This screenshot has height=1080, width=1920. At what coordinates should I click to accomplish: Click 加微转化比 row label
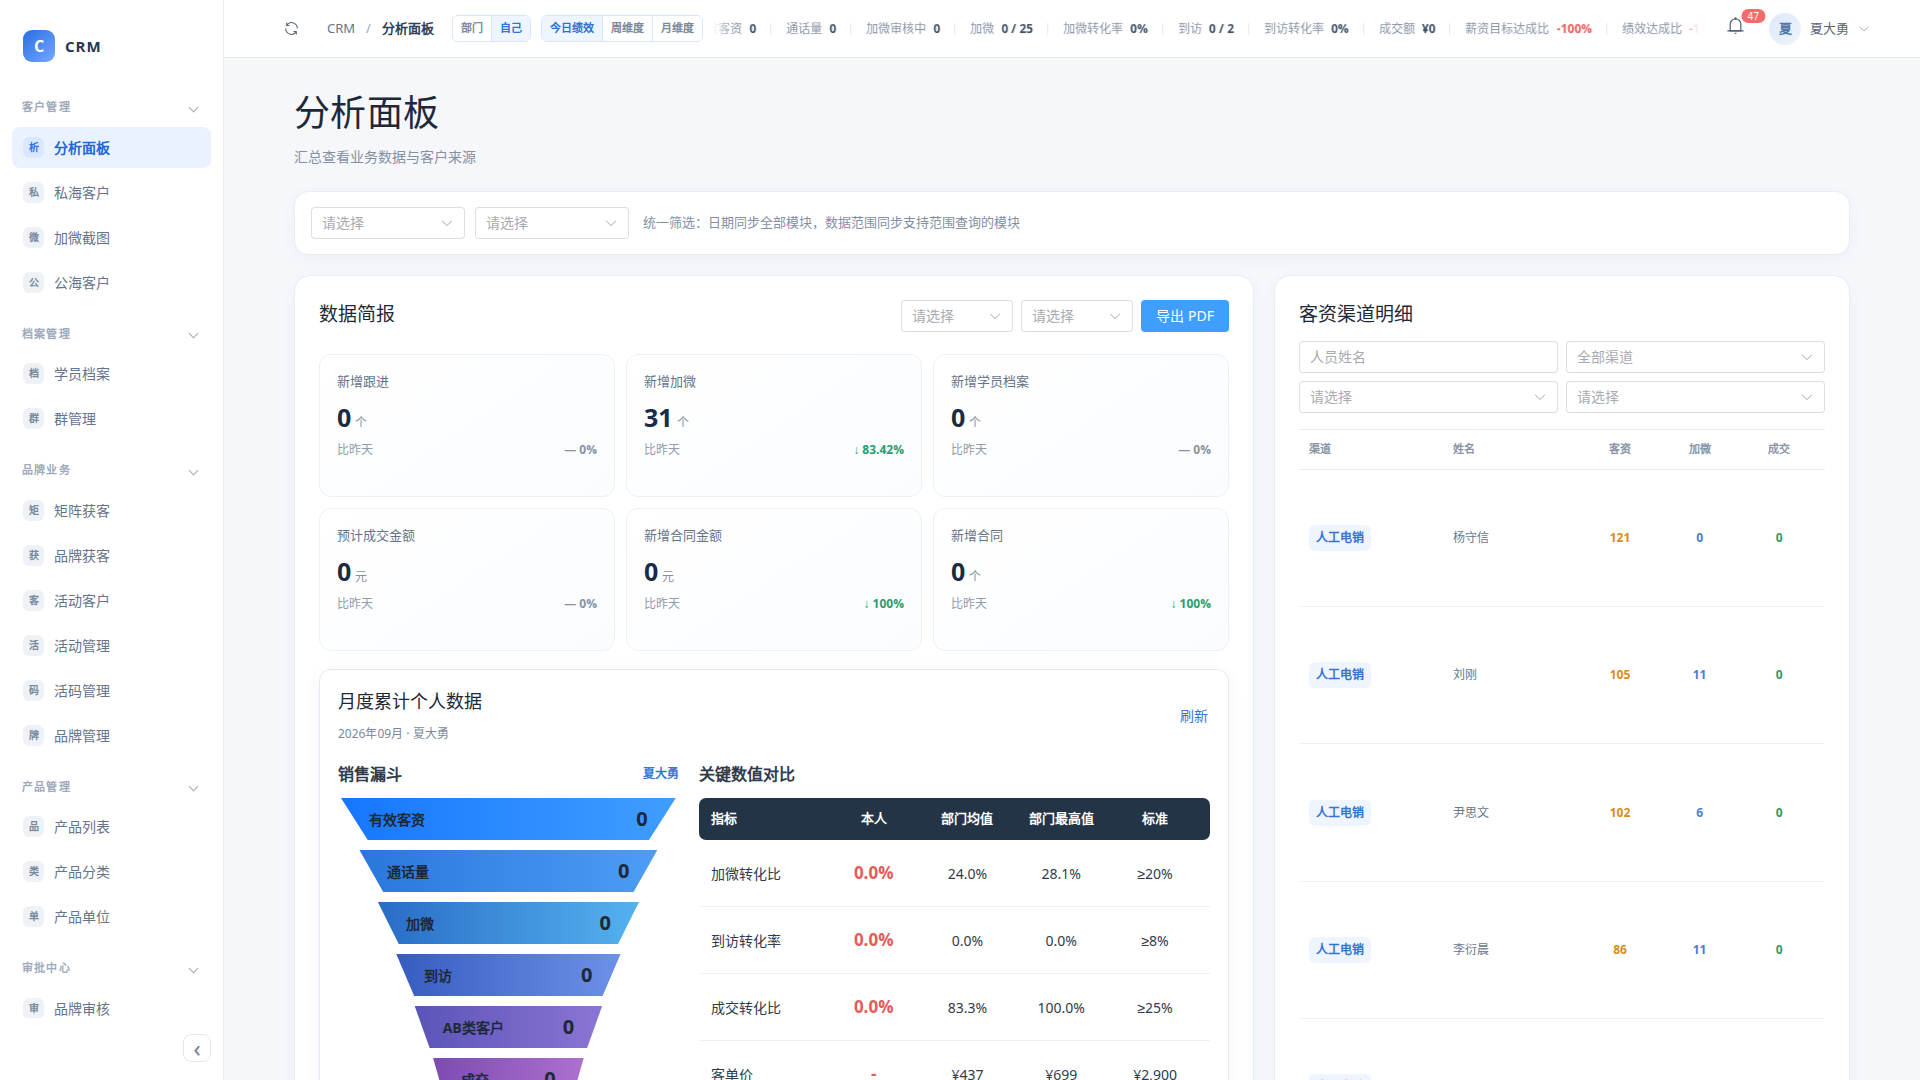pos(746,874)
